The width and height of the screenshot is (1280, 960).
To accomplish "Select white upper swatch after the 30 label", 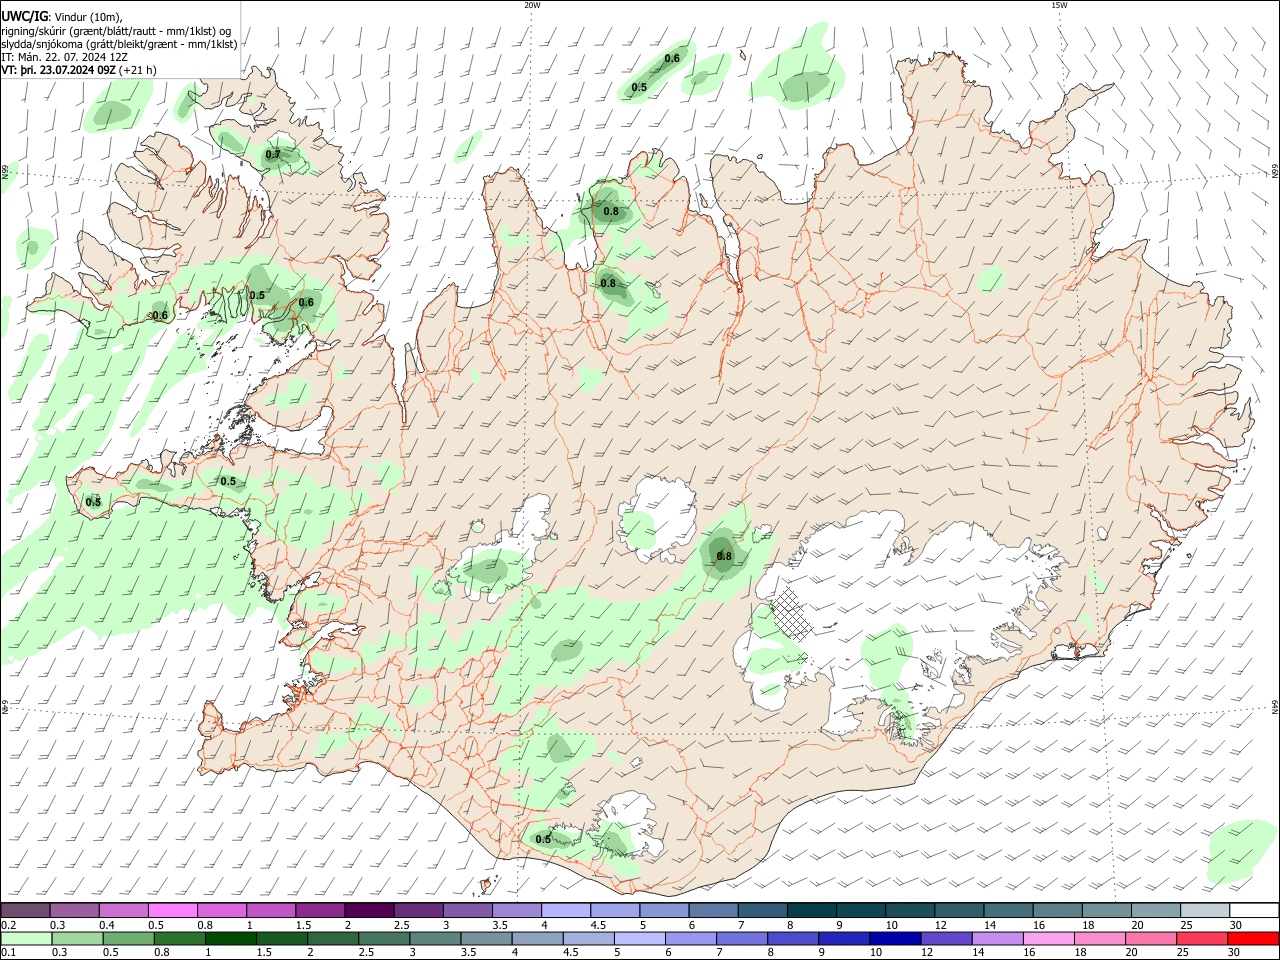I will 1252,911.
